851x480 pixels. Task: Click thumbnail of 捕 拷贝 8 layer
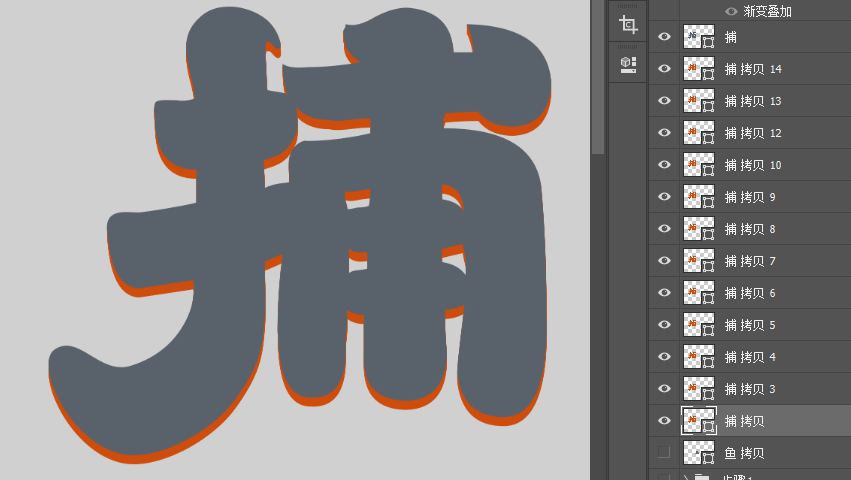pyautogui.click(x=699, y=229)
